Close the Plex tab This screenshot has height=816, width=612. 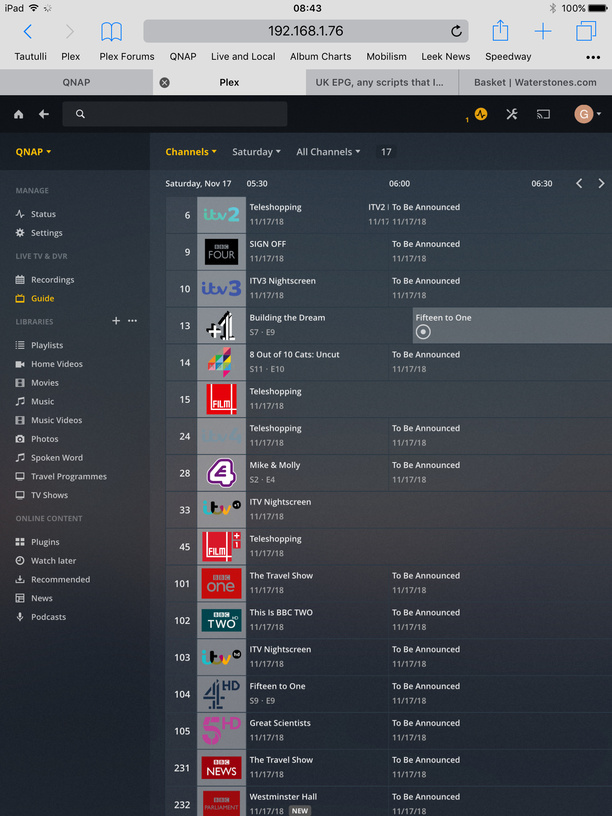point(164,82)
